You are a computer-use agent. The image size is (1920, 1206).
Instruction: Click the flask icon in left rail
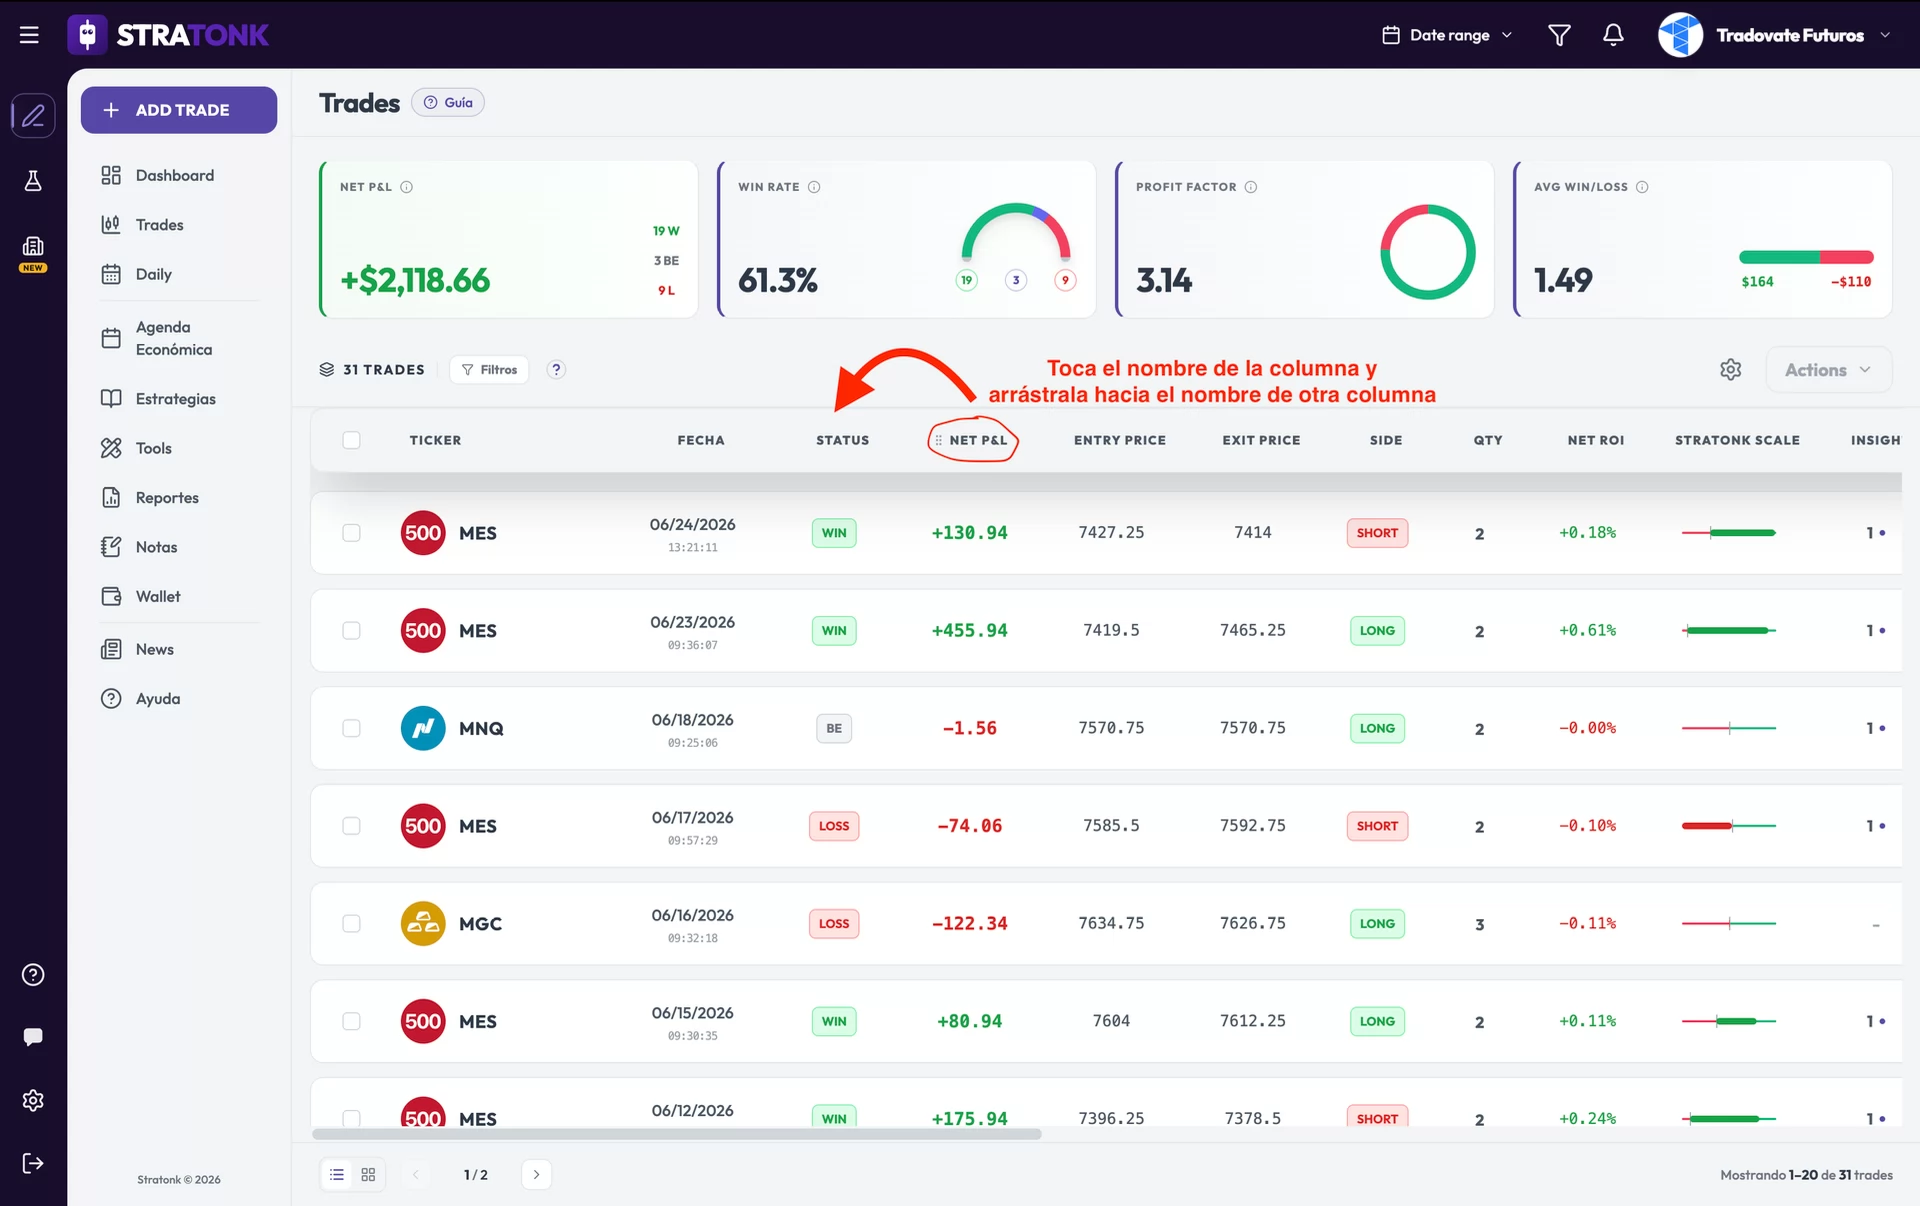click(33, 181)
